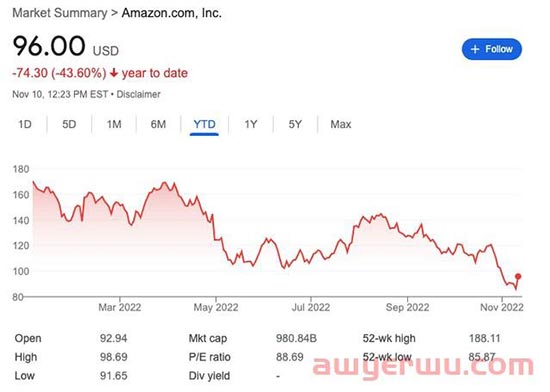Click the Mar 2022 axis label
Image resolution: width=550 pixels, height=392 pixels.
pyautogui.click(x=120, y=307)
